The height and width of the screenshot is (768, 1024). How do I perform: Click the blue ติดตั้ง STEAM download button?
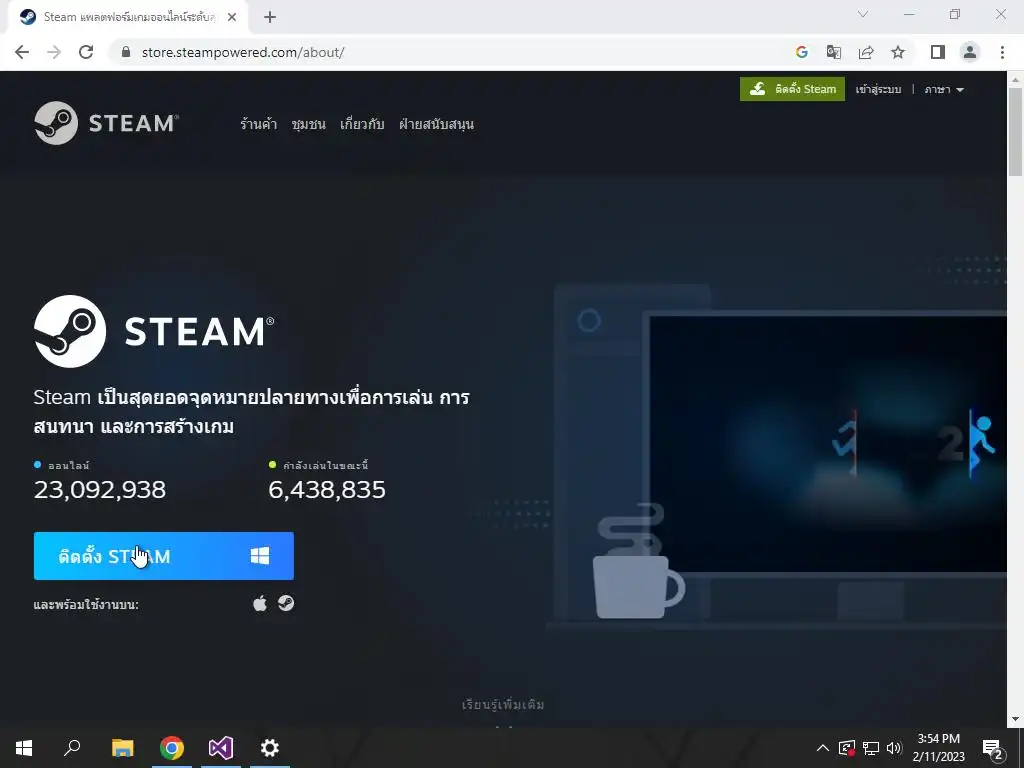click(x=164, y=556)
